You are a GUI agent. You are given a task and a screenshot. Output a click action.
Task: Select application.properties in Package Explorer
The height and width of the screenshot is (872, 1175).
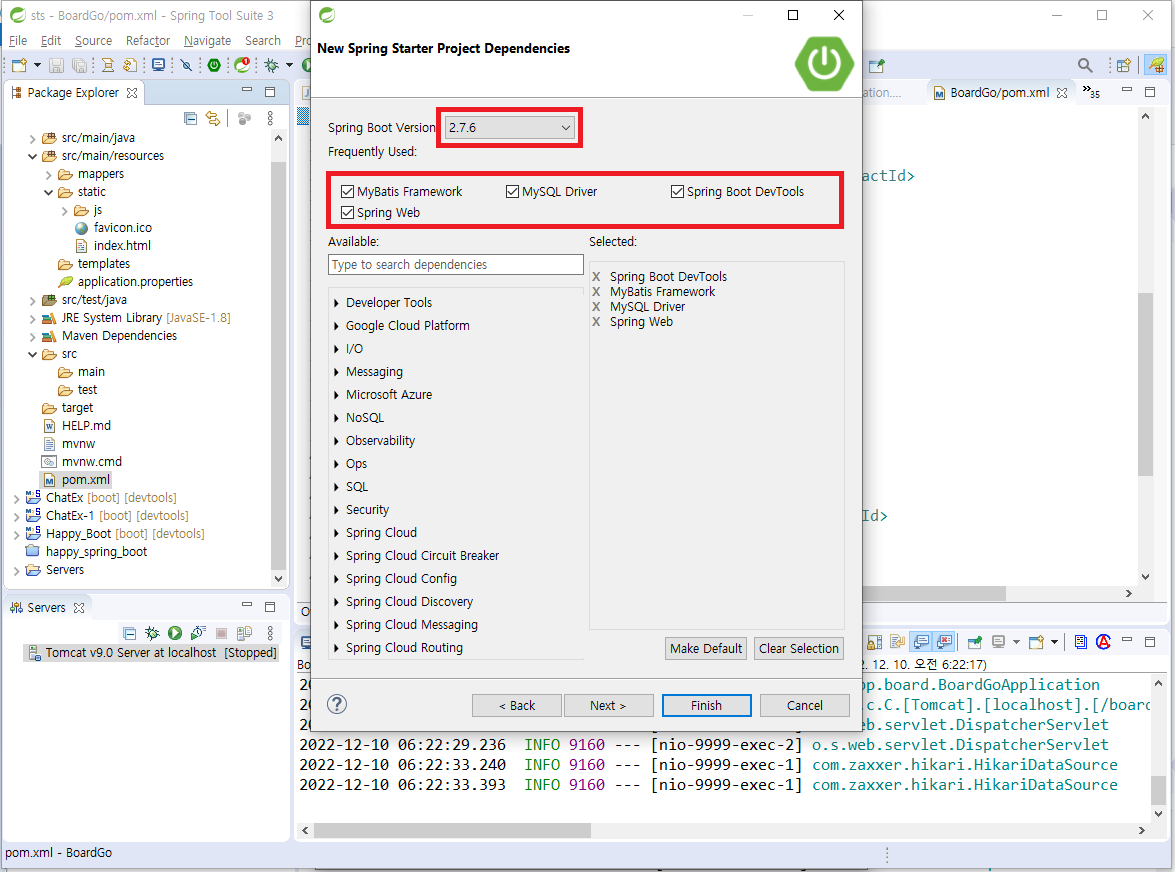(136, 282)
